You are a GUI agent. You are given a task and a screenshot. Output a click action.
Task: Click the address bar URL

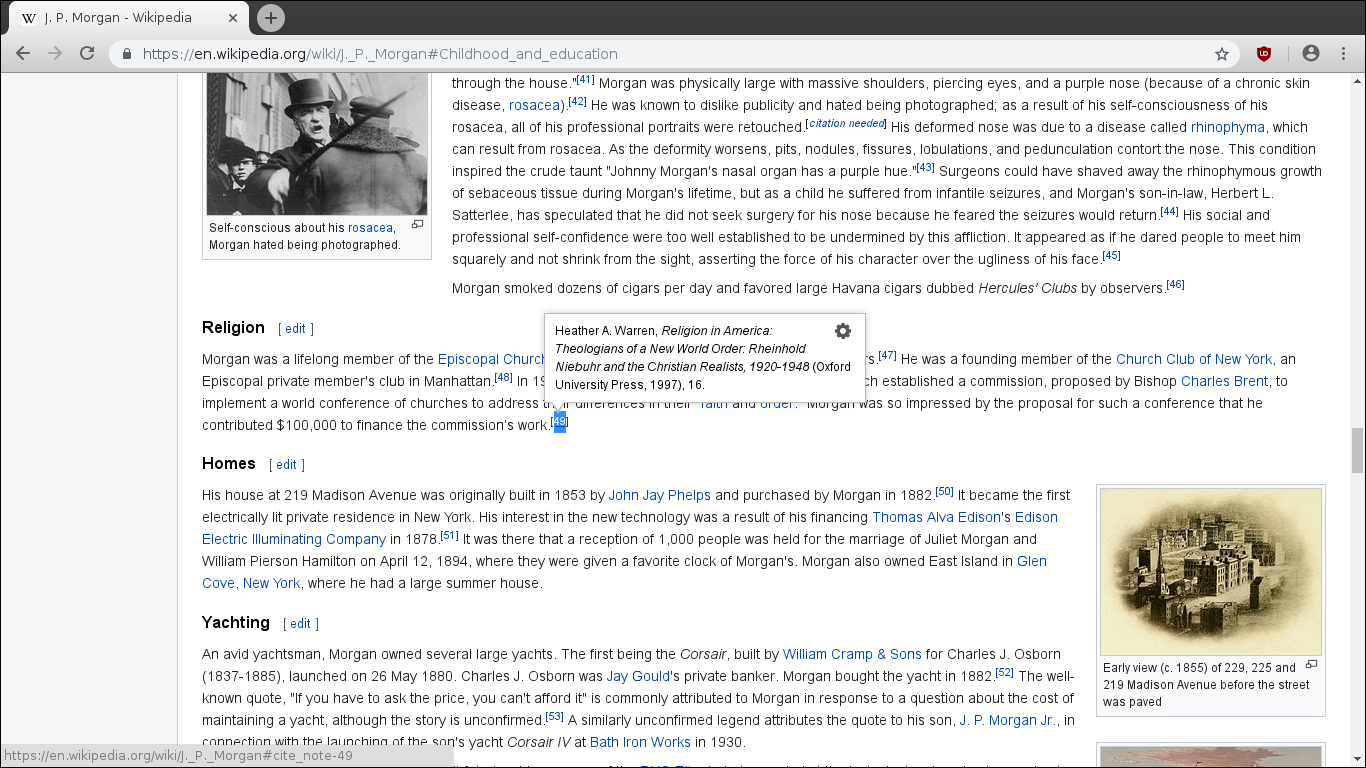click(380, 54)
